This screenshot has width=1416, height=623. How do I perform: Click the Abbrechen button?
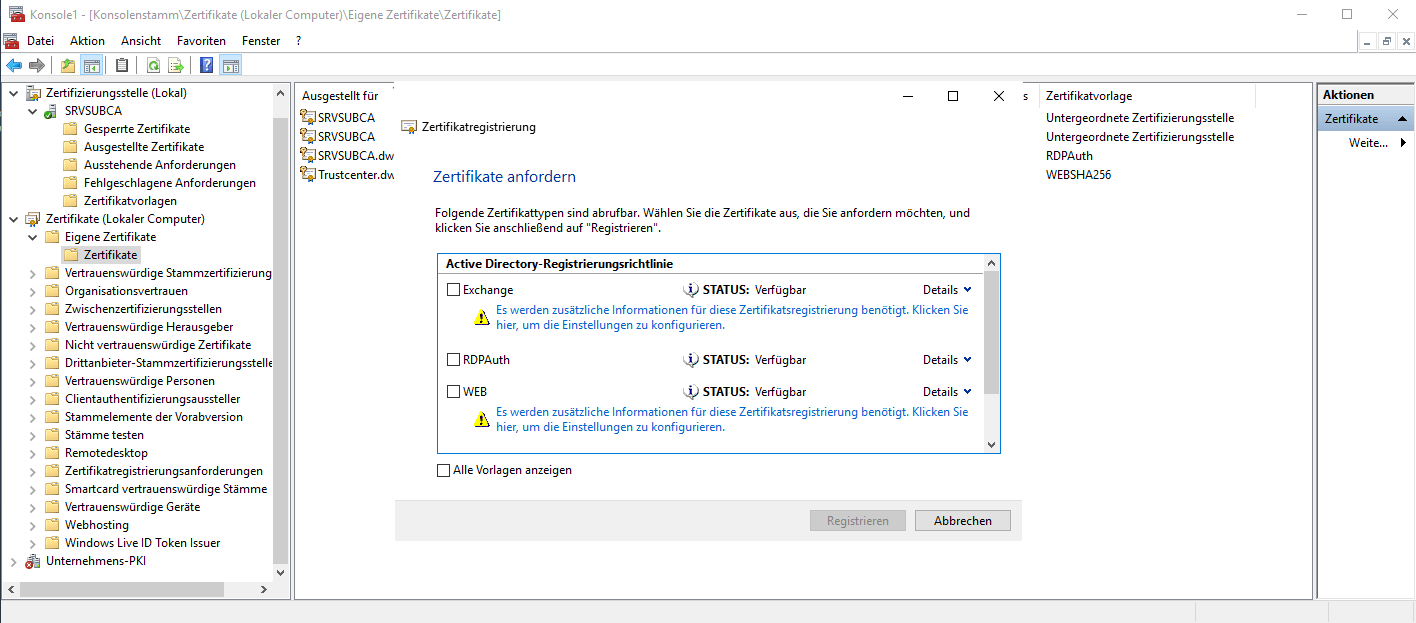coord(962,521)
